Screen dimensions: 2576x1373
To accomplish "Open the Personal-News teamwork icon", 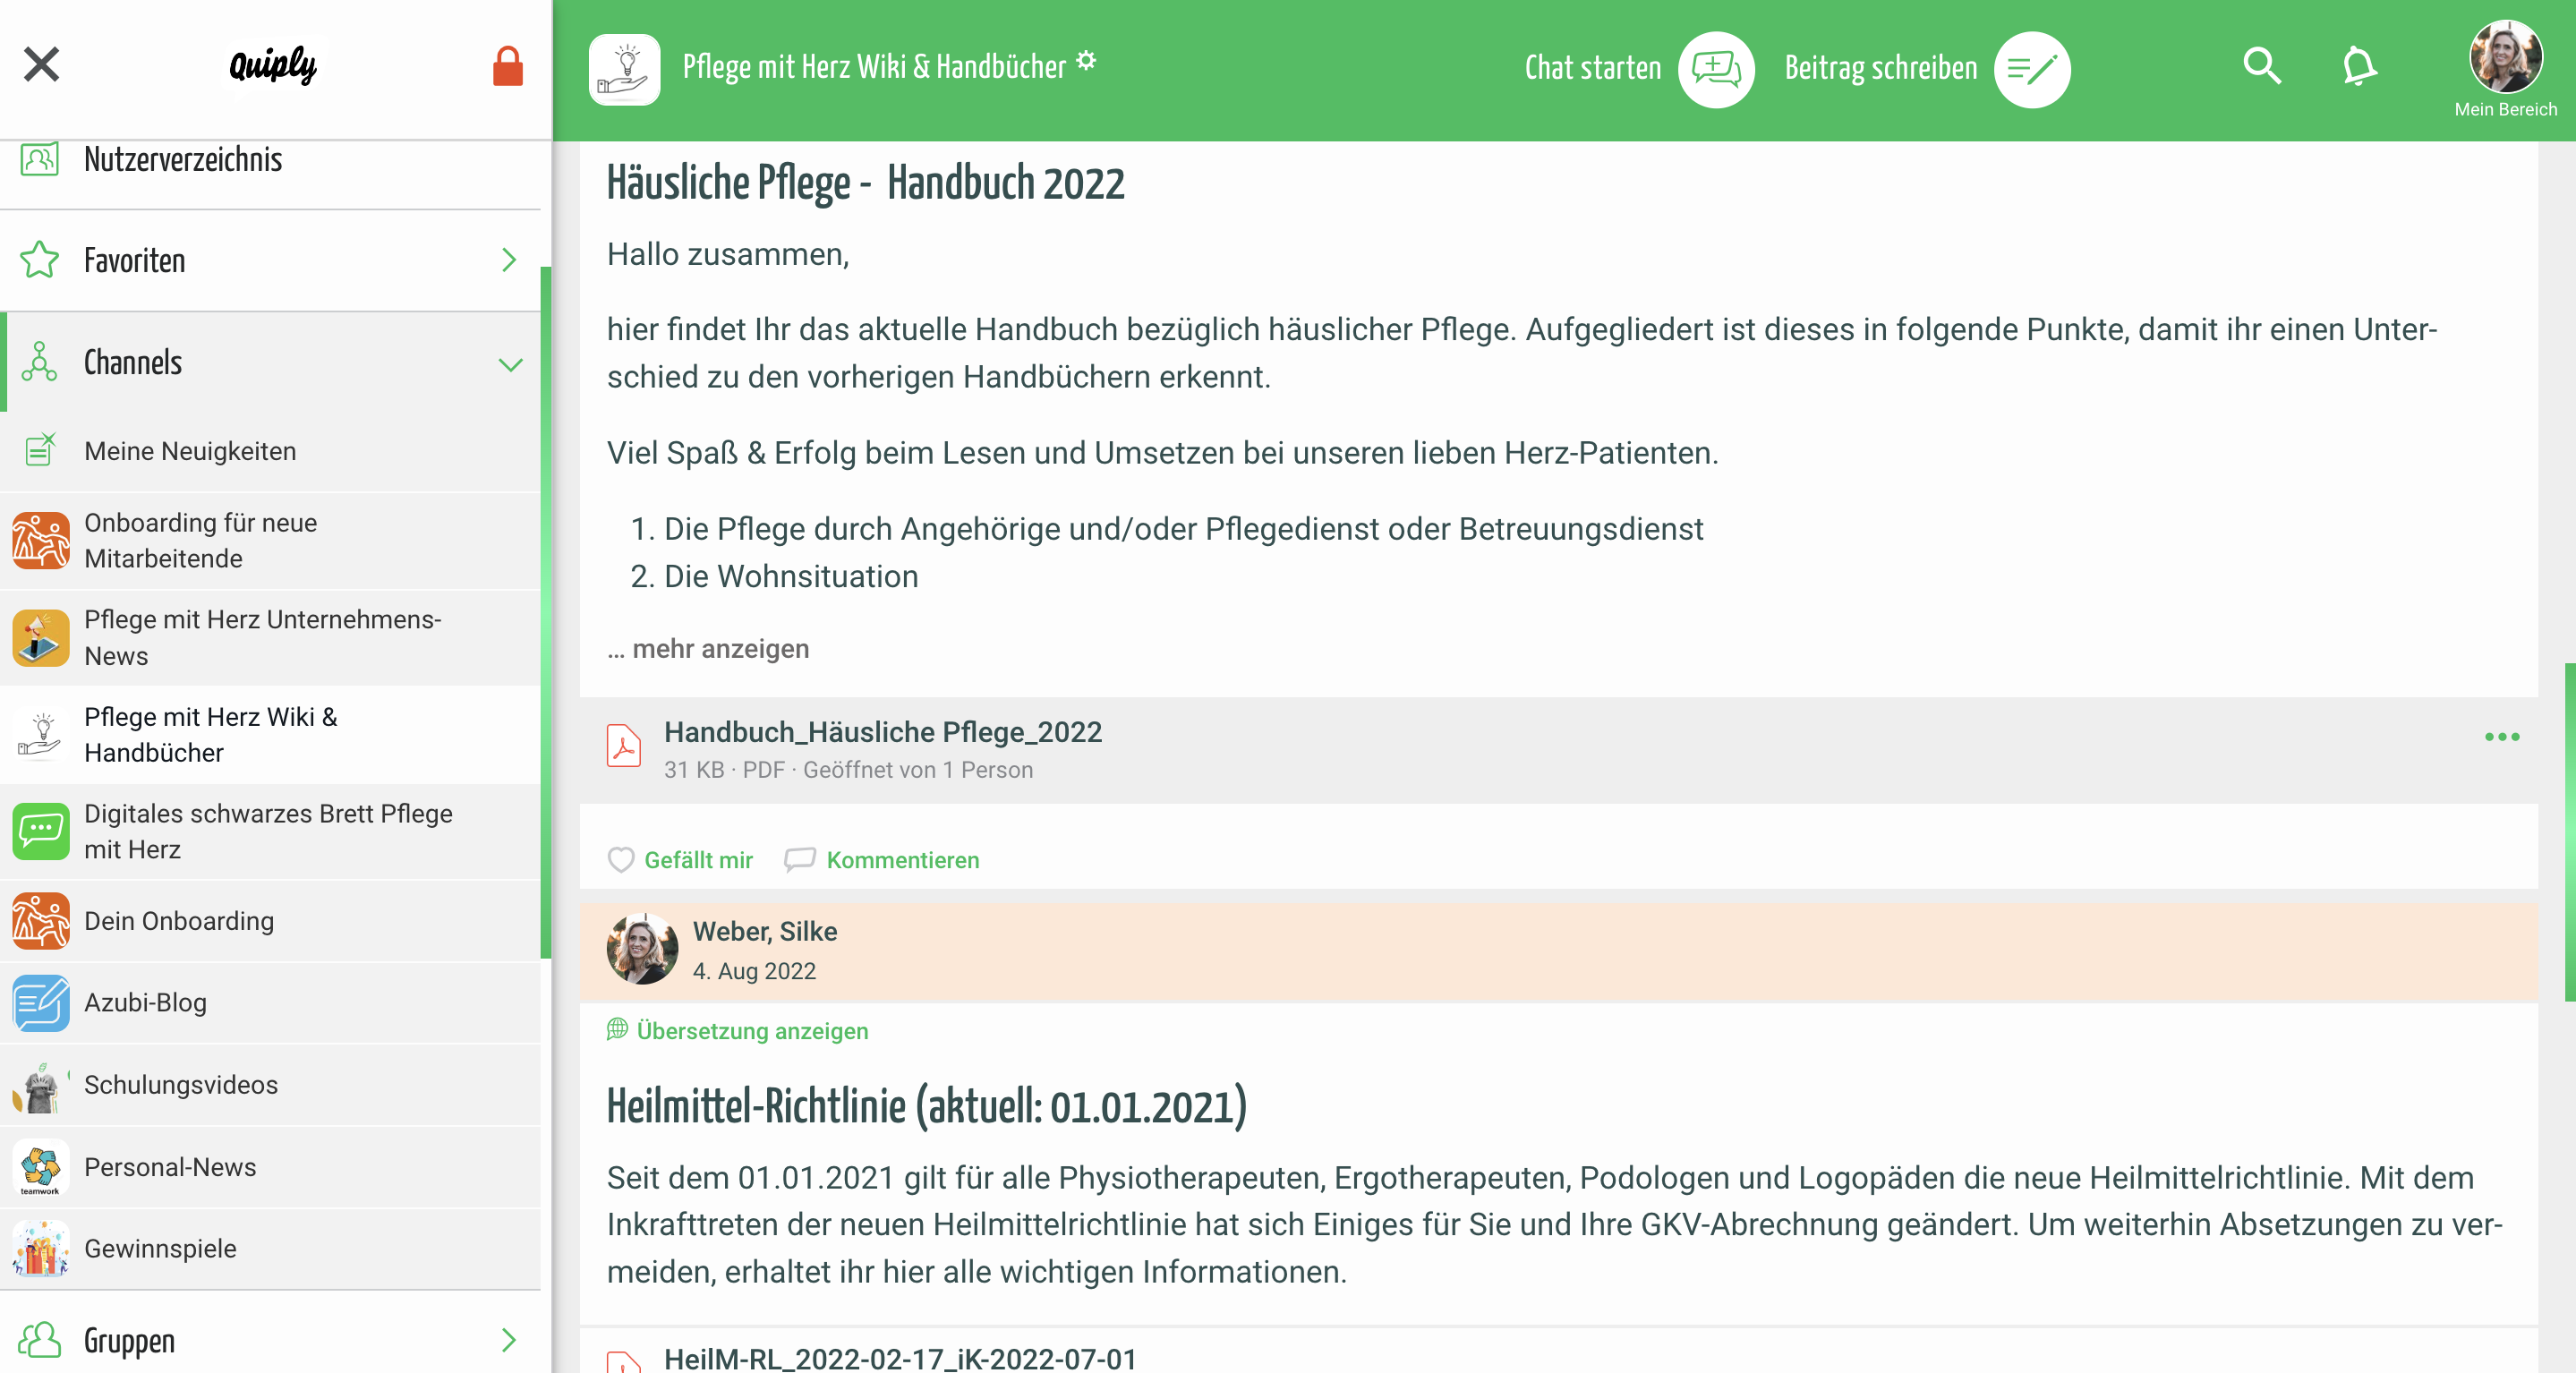I will point(41,1167).
